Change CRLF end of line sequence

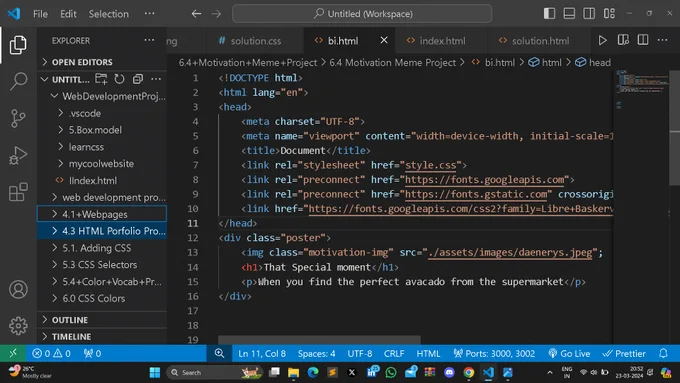coord(394,354)
